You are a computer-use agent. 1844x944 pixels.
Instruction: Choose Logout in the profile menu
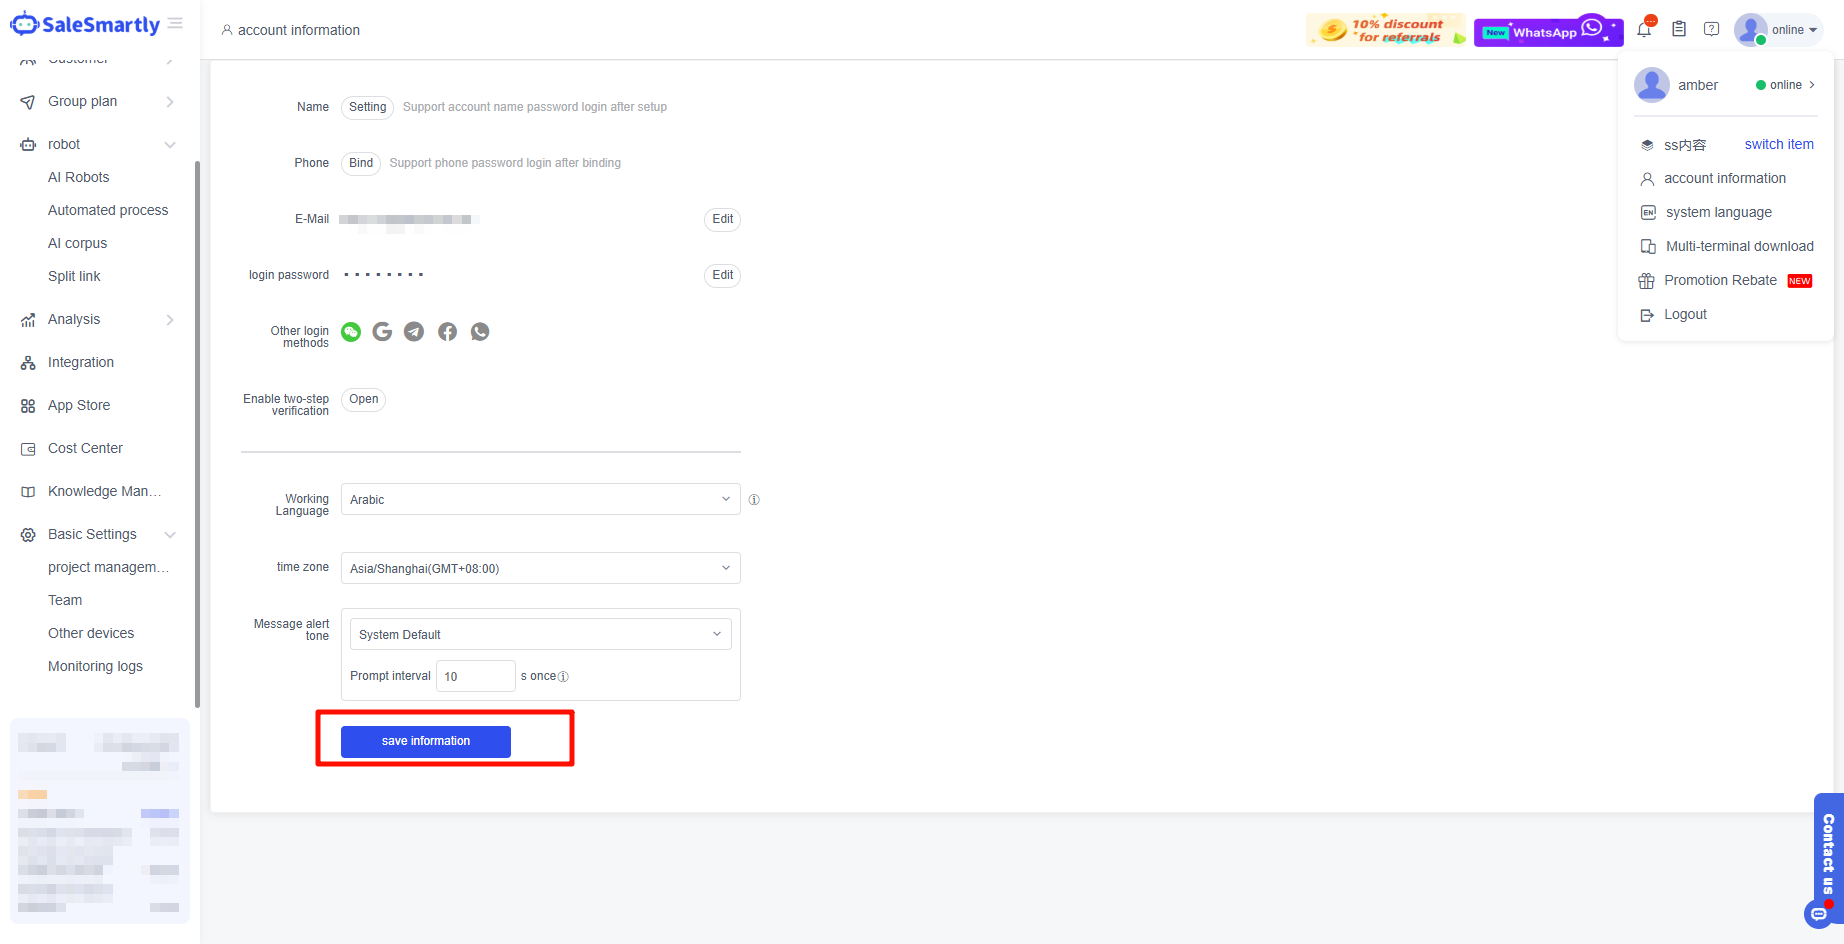coord(1685,315)
